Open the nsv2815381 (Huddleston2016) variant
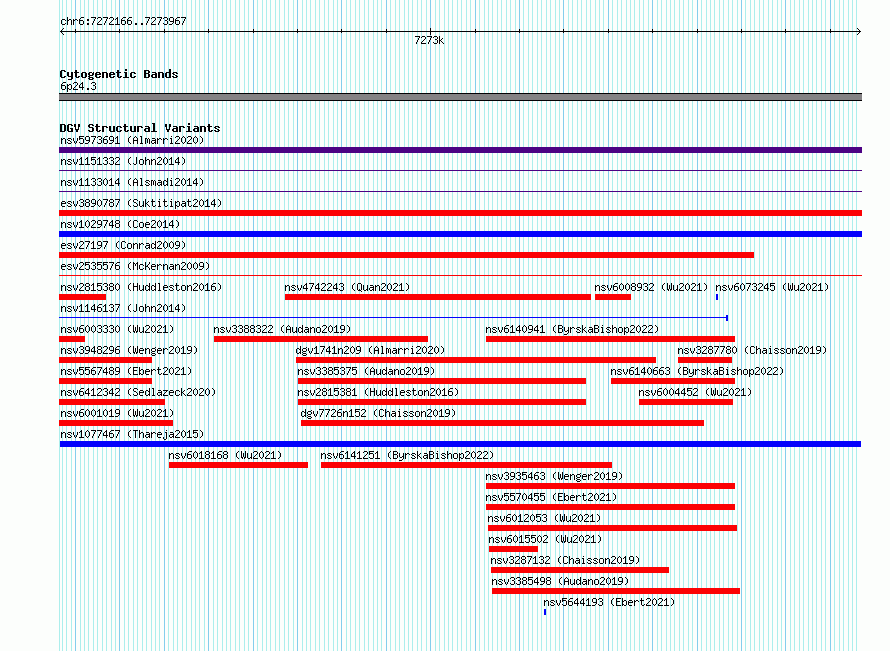 378,392
